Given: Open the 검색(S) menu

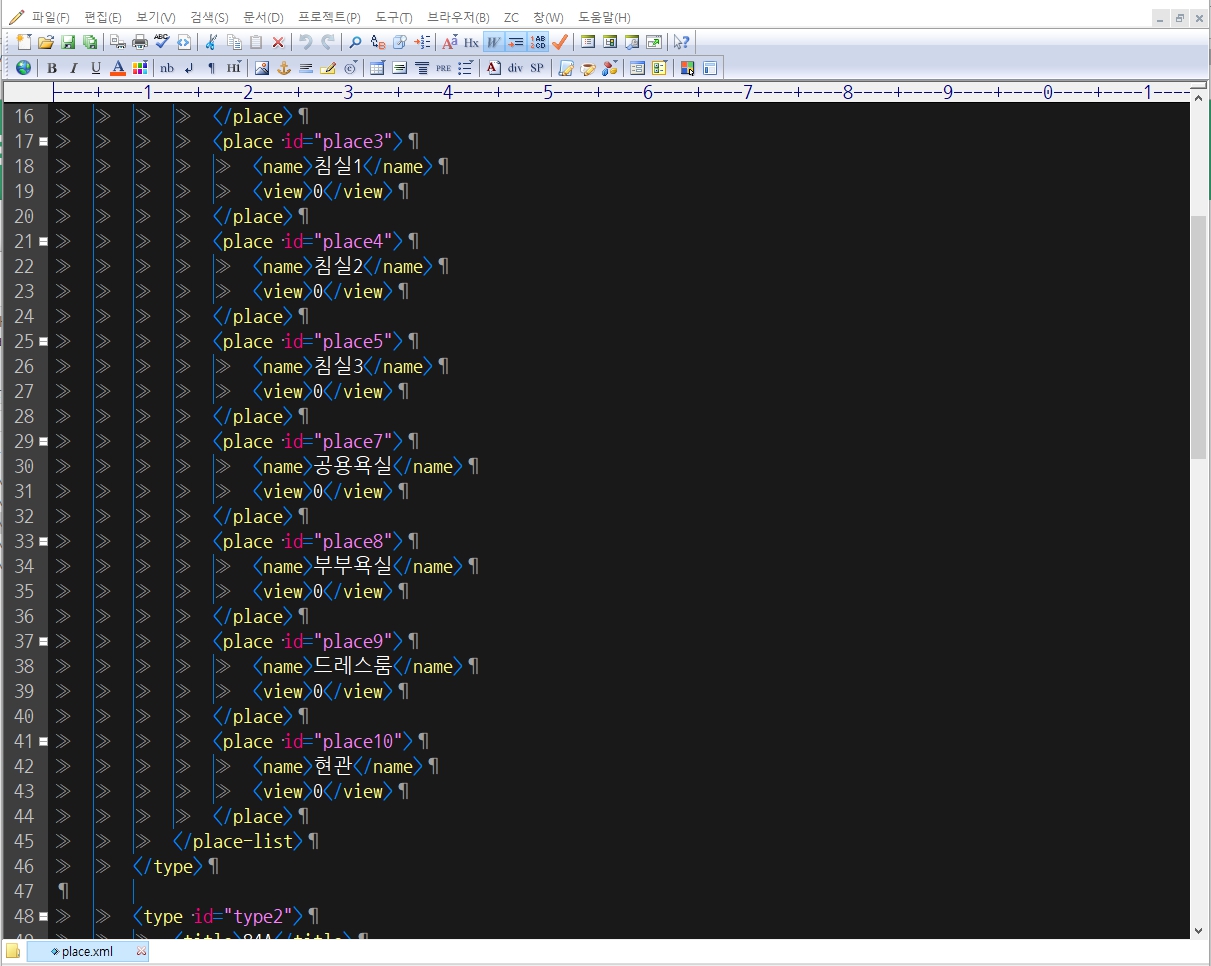Looking at the screenshot, I should click(x=209, y=18).
